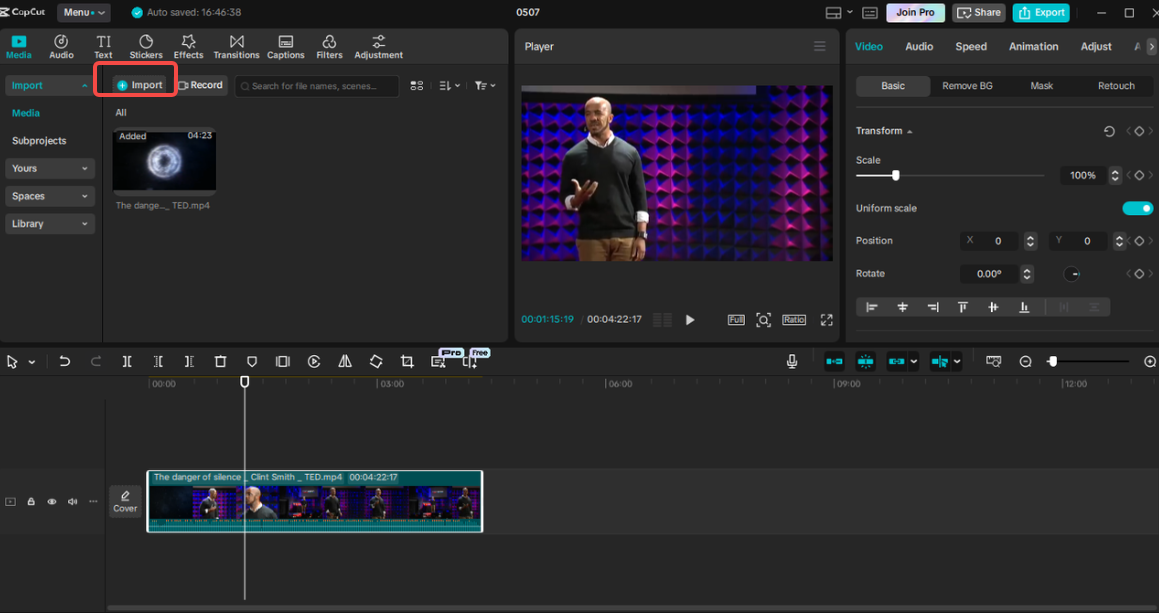Click the Export button
The height and width of the screenshot is (613, 1159).
[x=1040, y=12]
